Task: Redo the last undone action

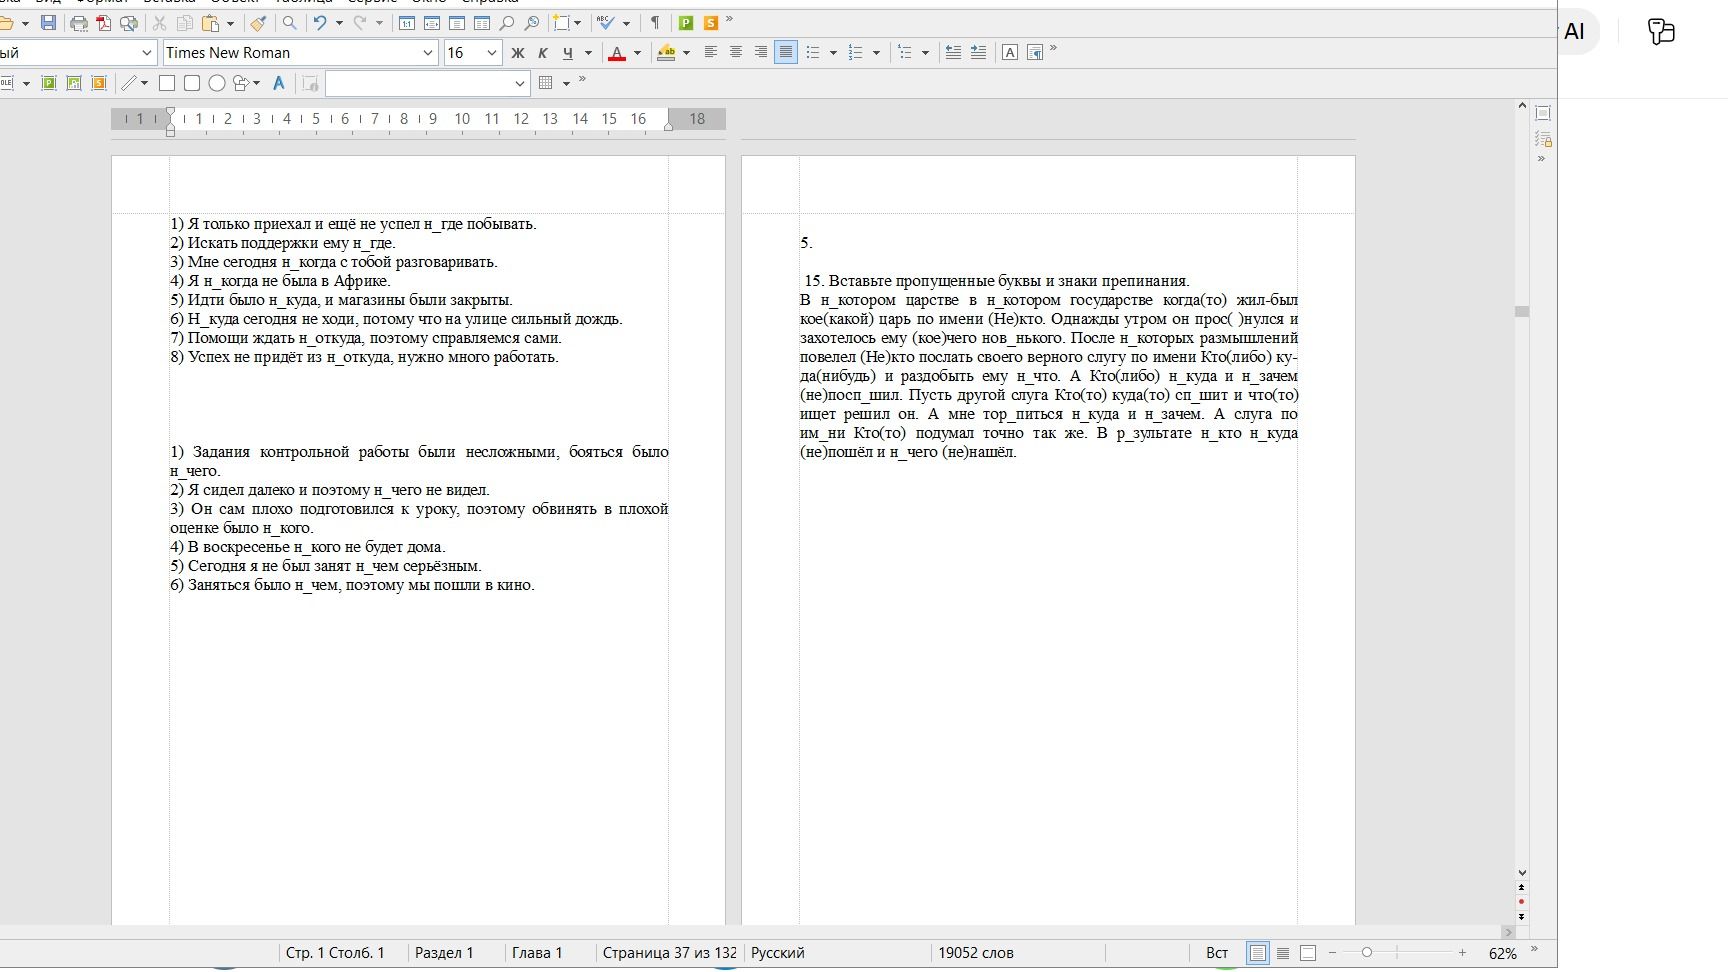Action: [x=361, y=23]
